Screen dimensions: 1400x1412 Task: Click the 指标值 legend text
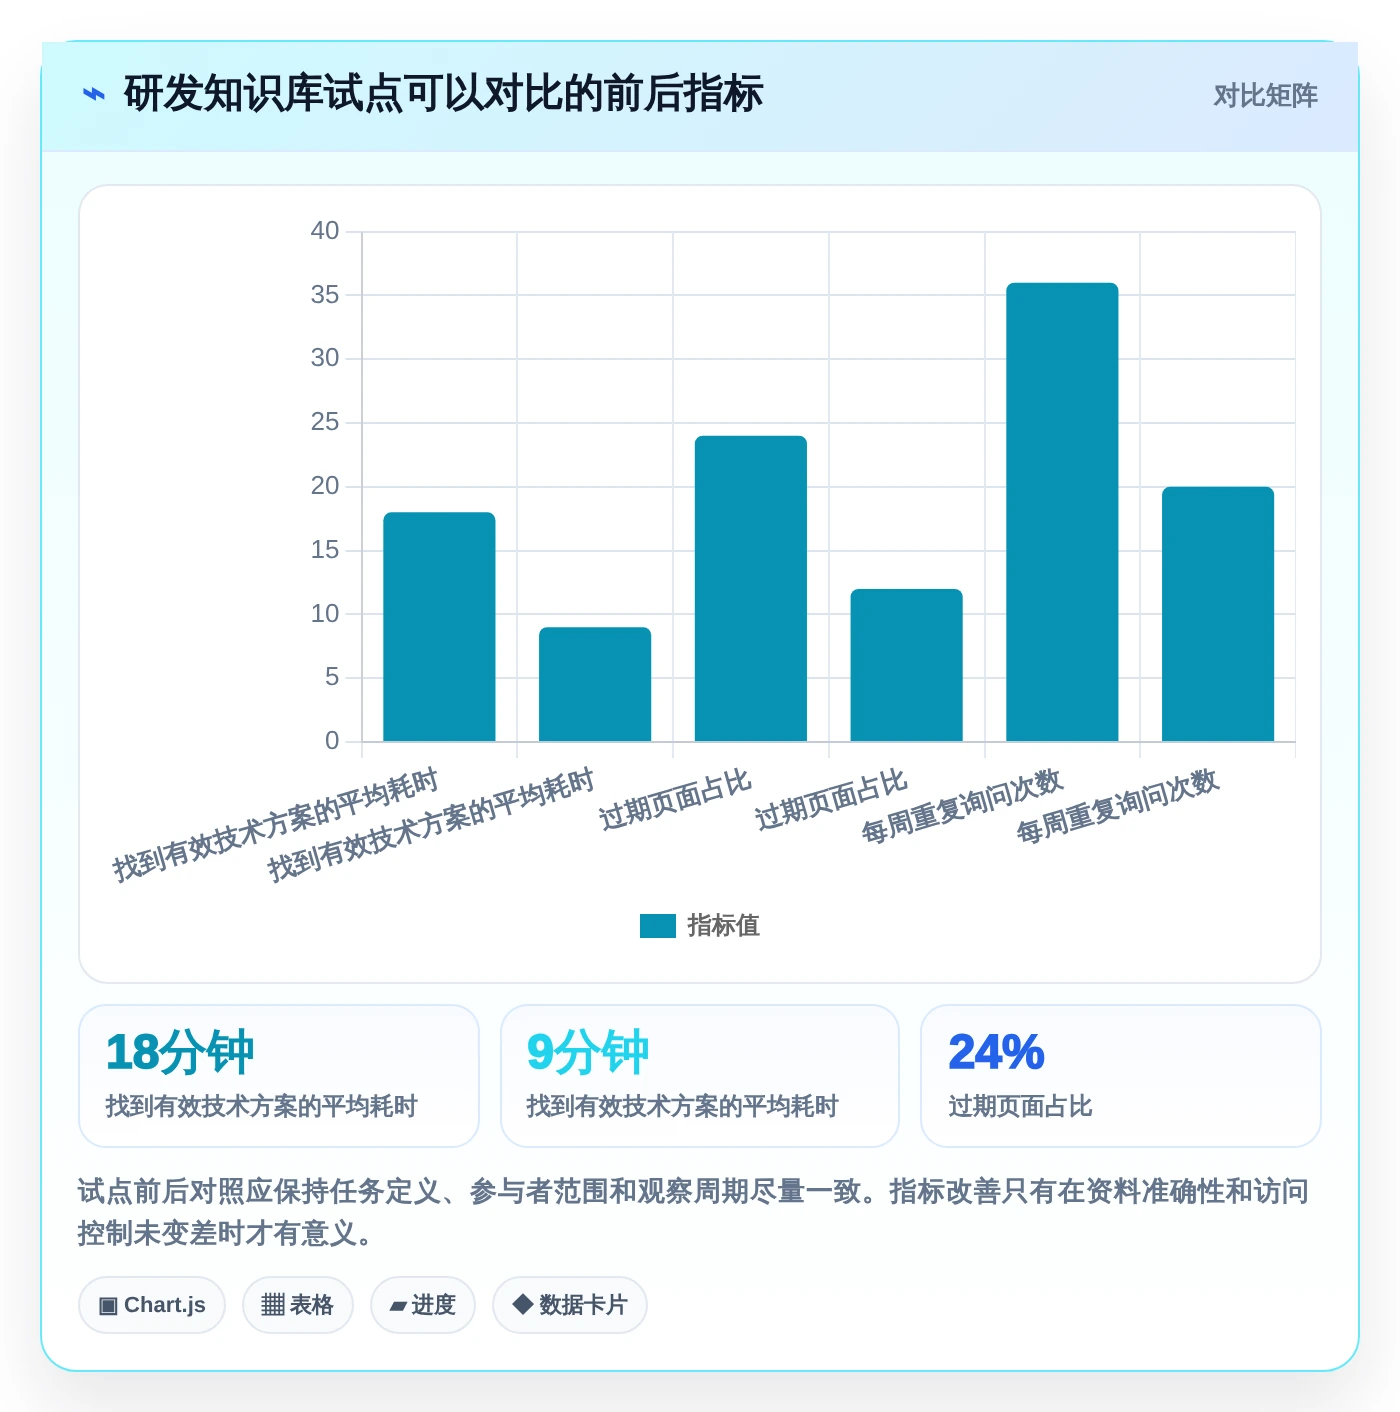[x=724, y=926]
